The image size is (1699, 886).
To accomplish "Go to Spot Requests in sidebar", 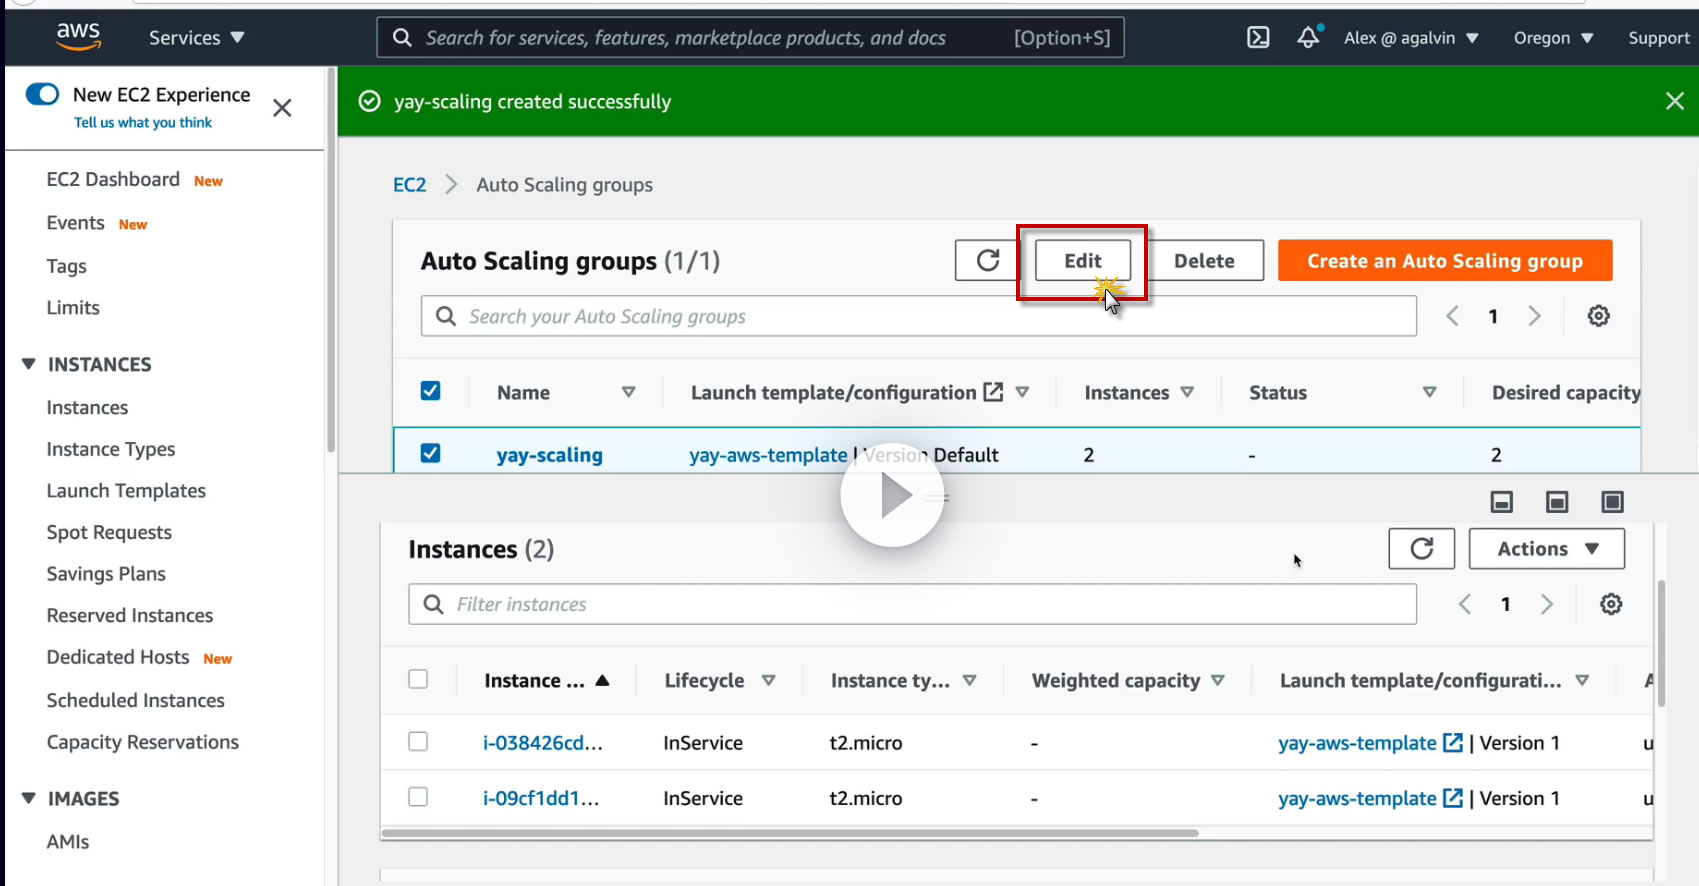I will pyautogui.click(x=109, y=533).
